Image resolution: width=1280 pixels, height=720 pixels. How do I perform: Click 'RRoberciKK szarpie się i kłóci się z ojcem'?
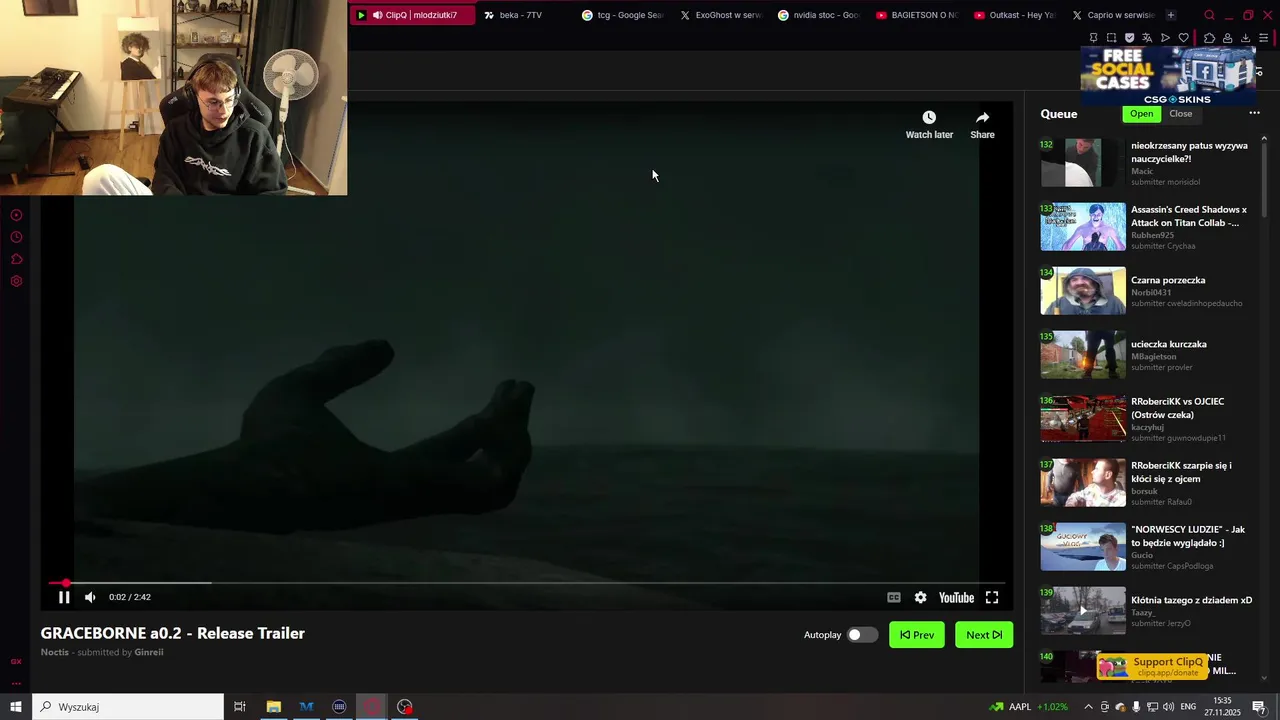(x=1181, y=472)
